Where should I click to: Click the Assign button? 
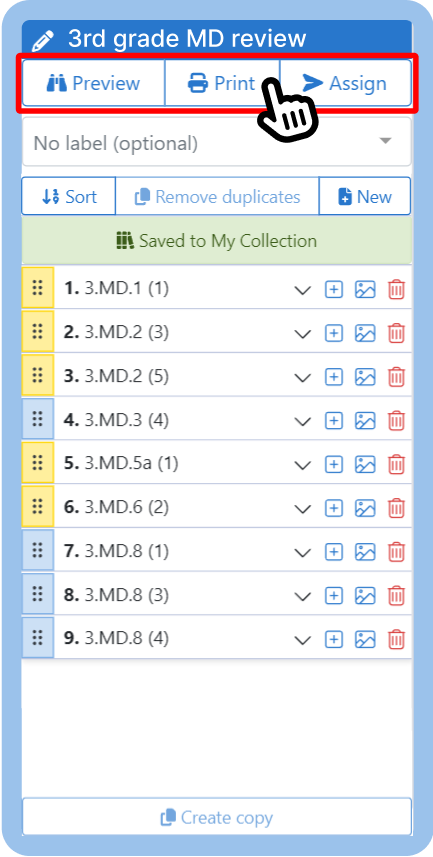[346, 83]
